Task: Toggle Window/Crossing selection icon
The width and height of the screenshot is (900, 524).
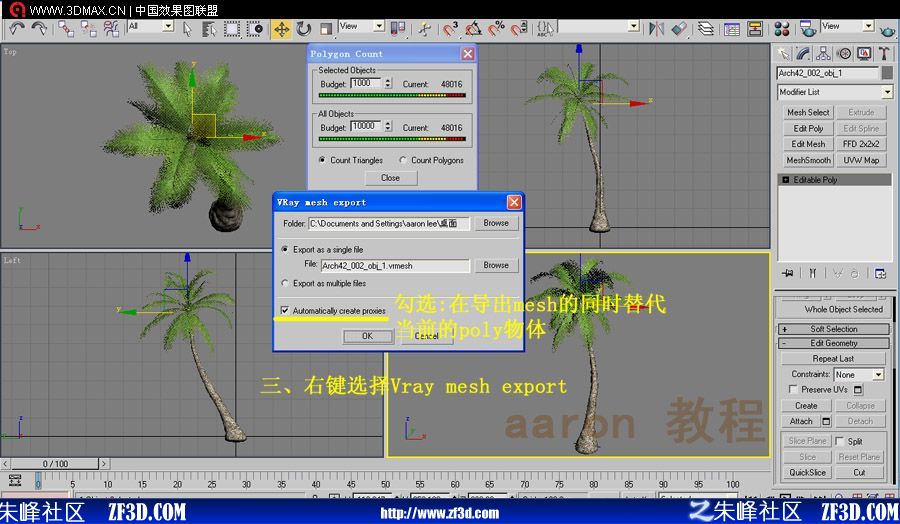Action: click(x=254, y=29)
